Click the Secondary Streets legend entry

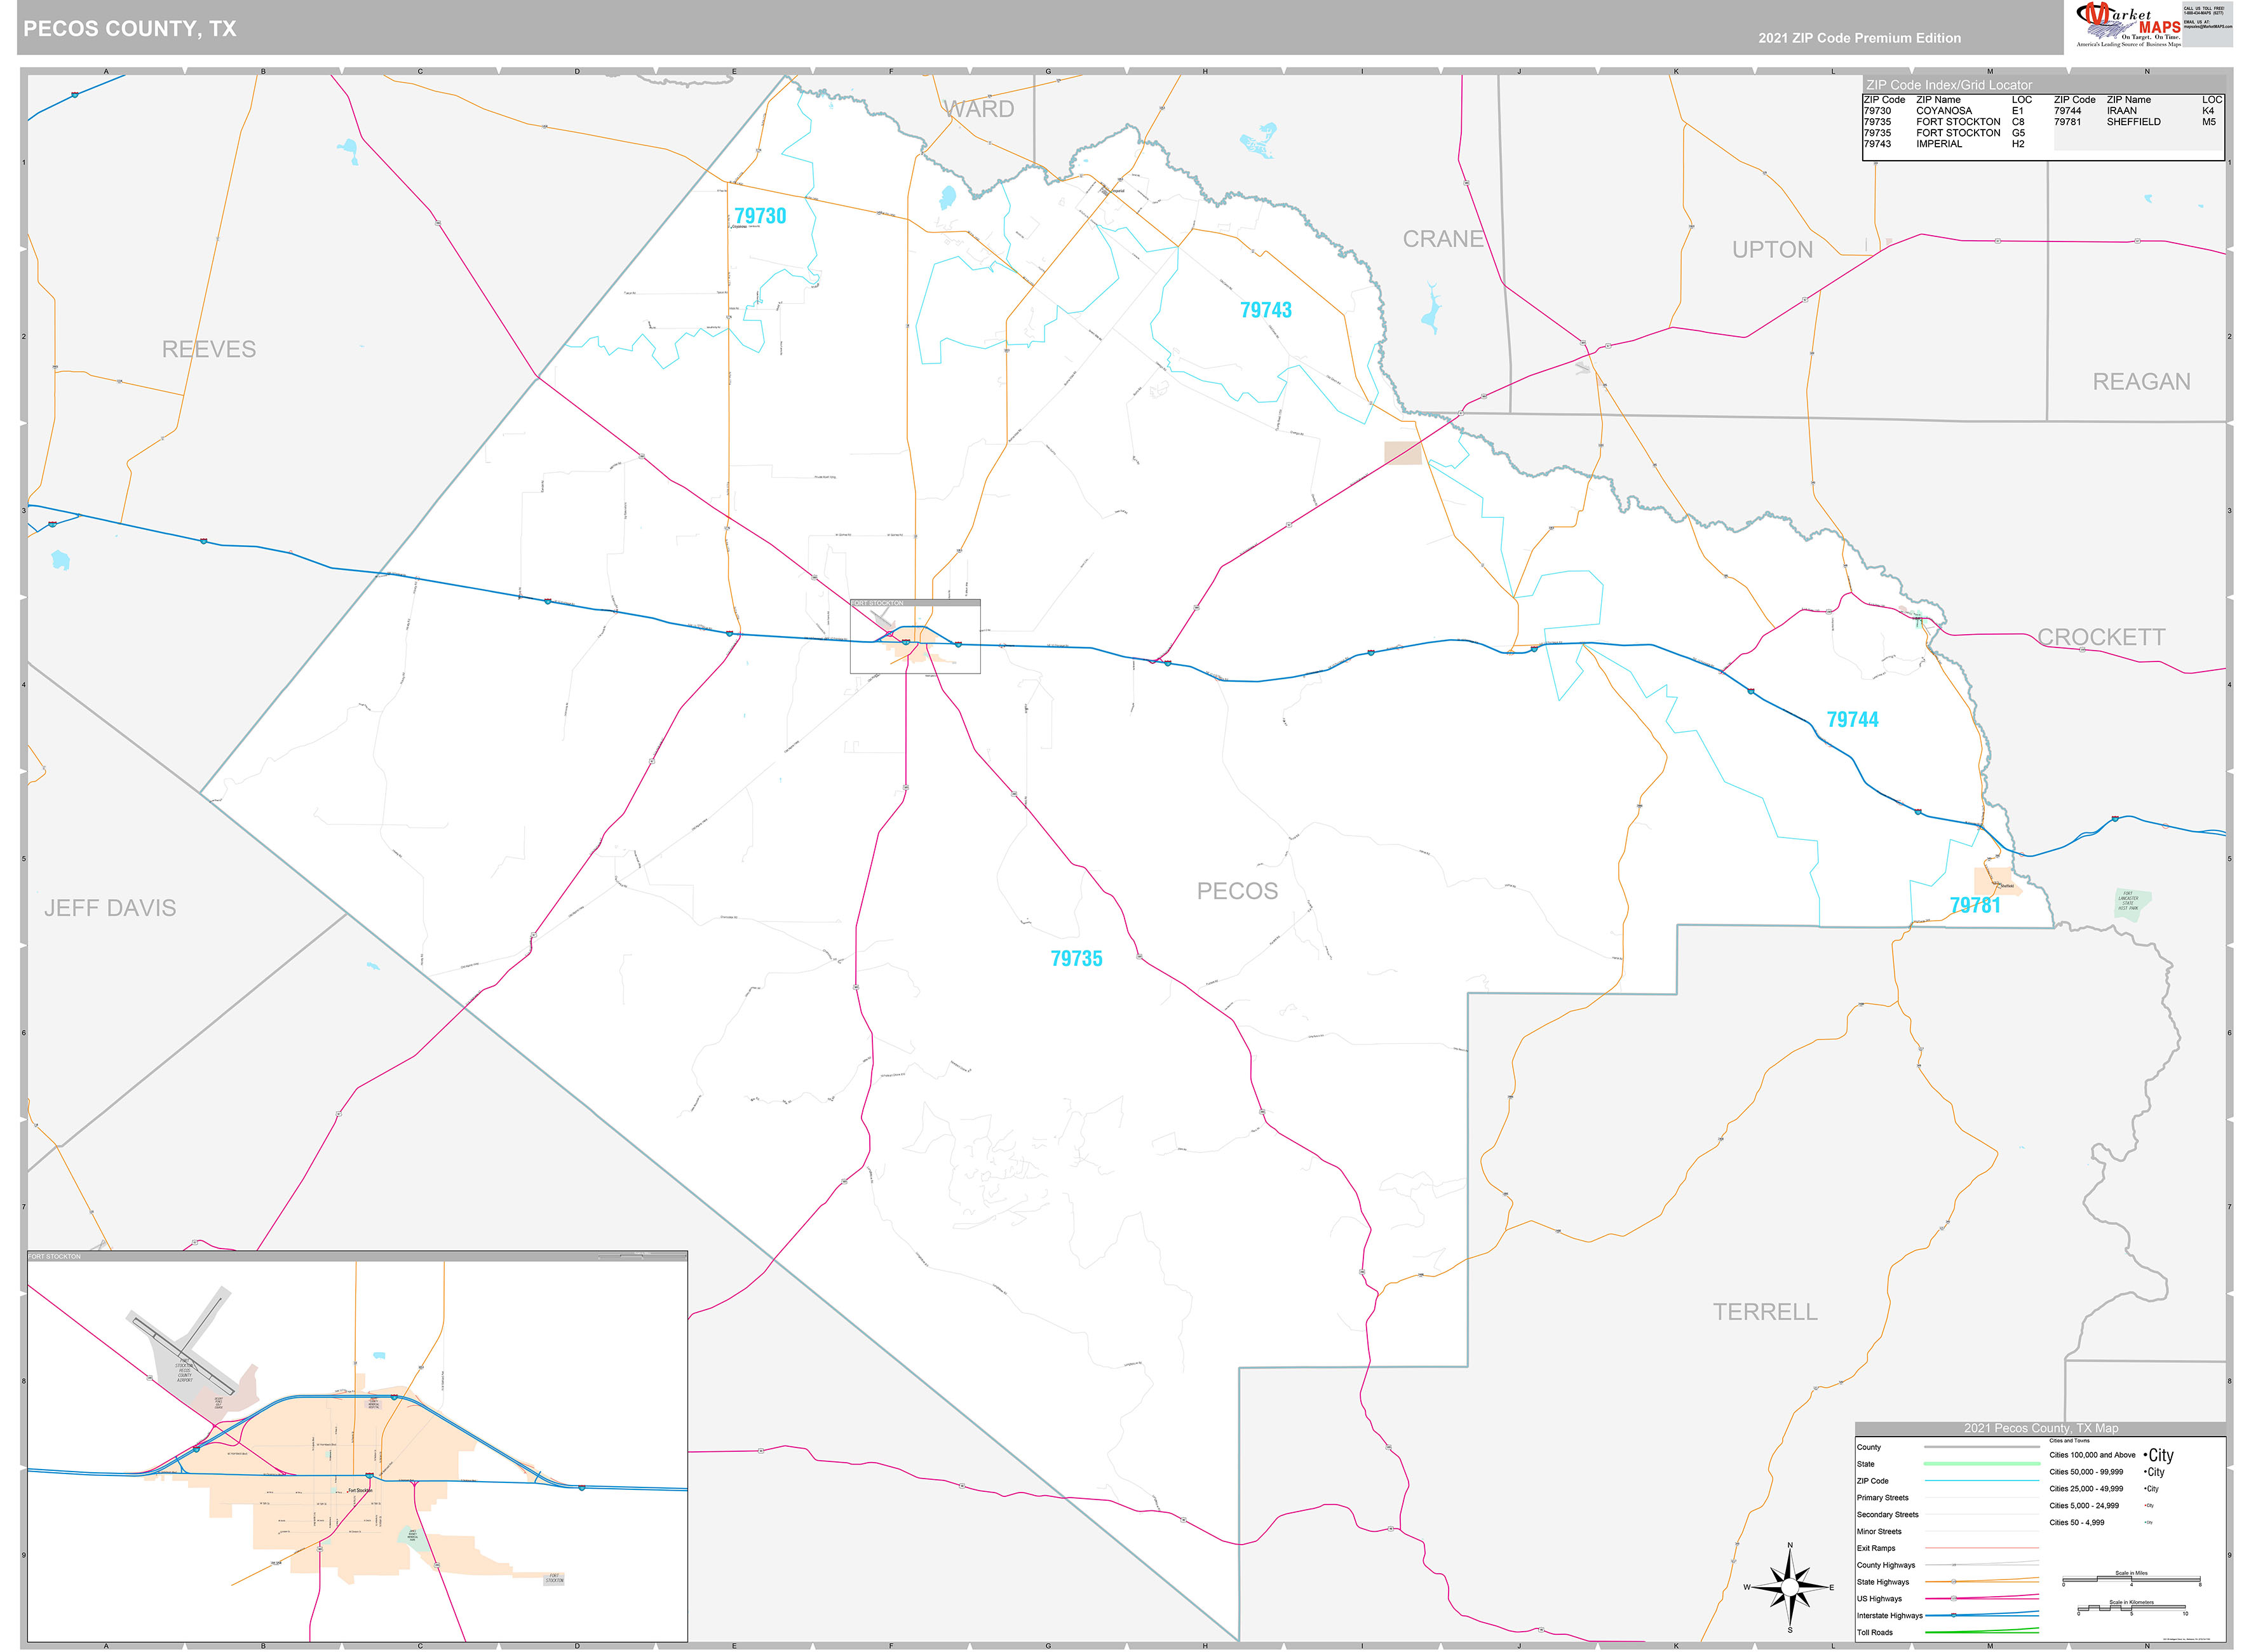(x=1888, y=1515)
